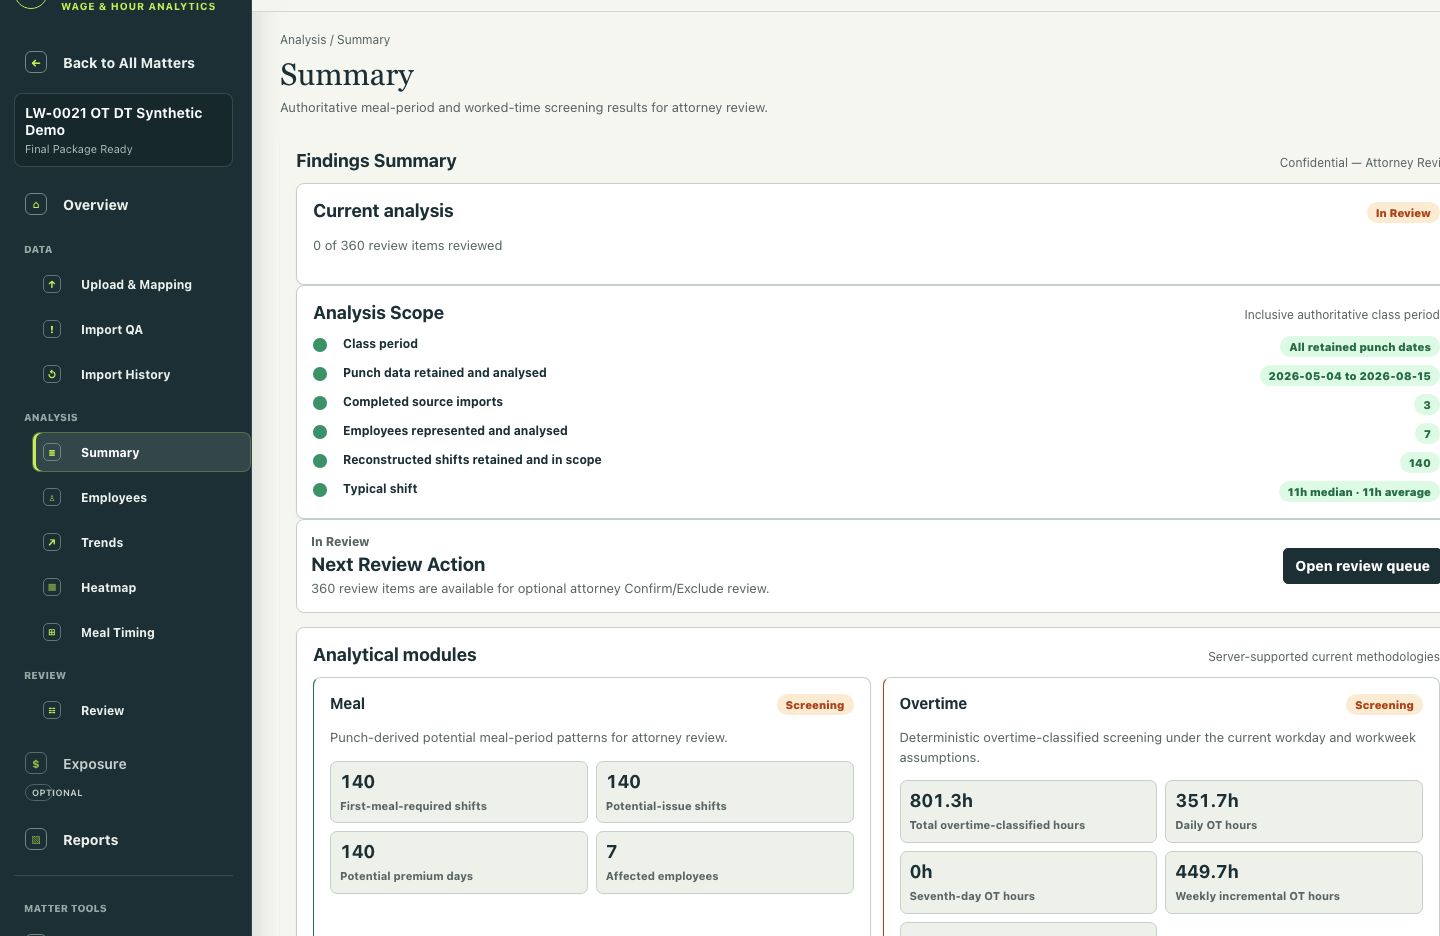The width and height of the screenshot is (1440, 936).
Task: Click the Final Package Ready status text
Action: pos(79,150)
